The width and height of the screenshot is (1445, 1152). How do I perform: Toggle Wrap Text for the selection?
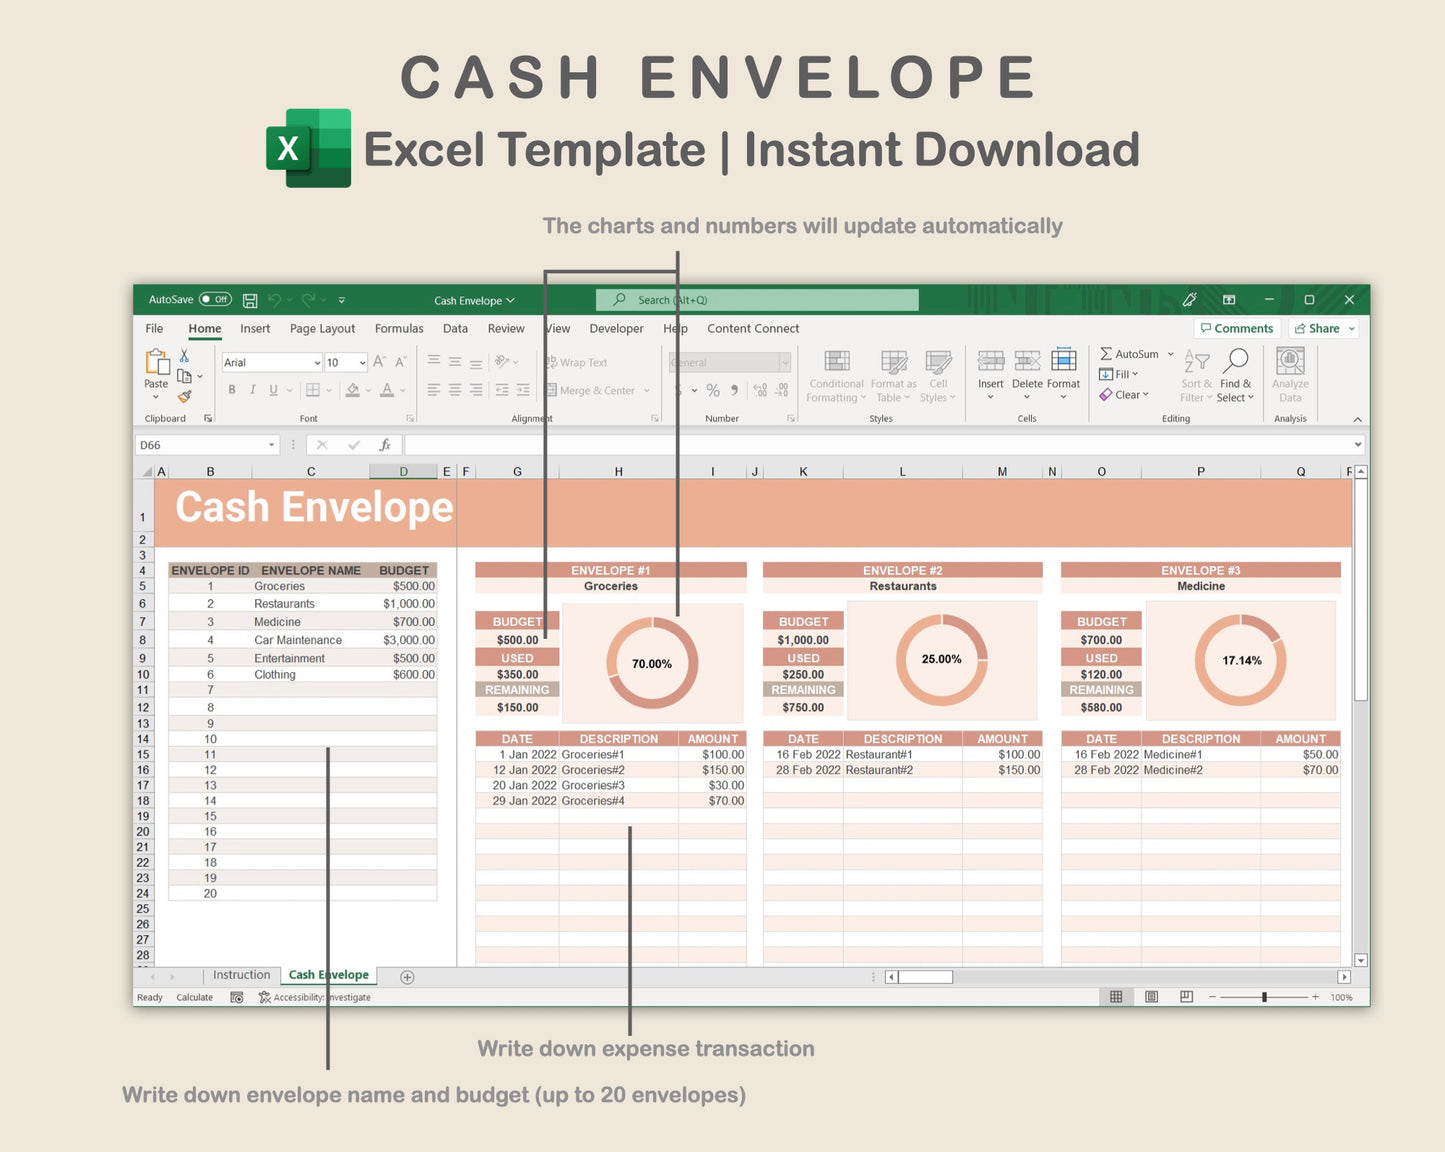[578, 362]
